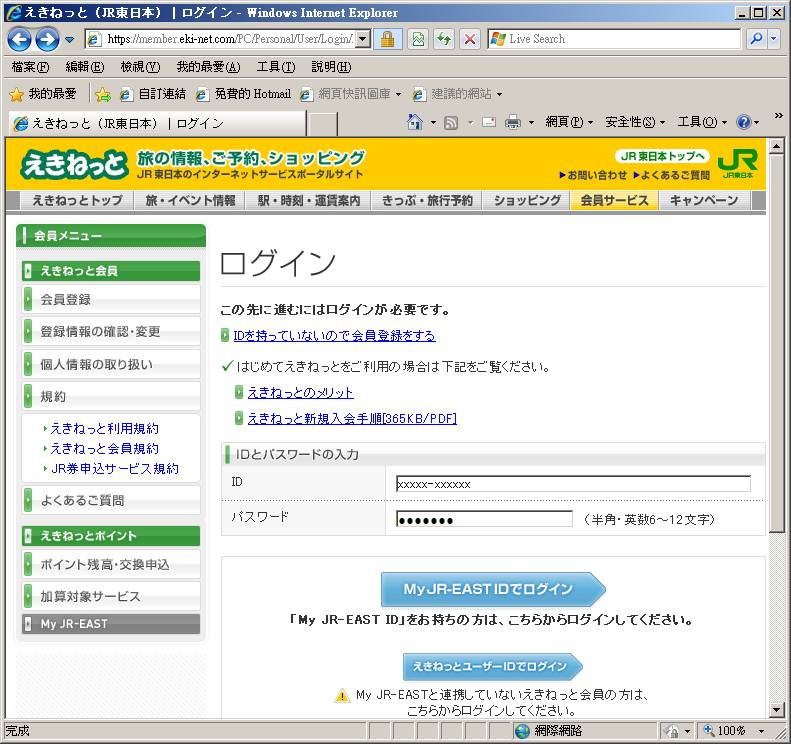Click the えきねっと logo
The height and width of the screenshot is (744, 791).
click(x=74, y=164)
